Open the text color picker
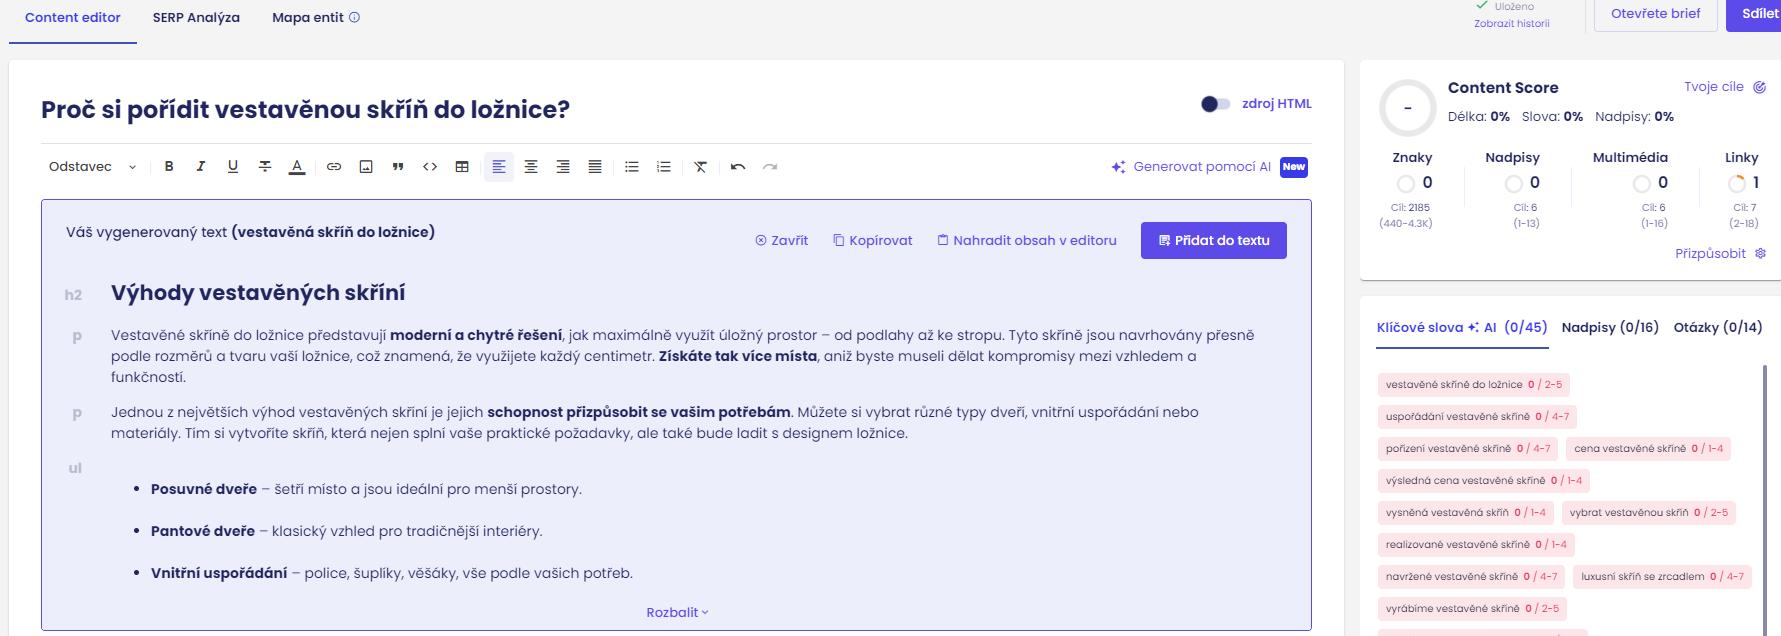This screenshot has height=636, width=1781. (x=297, y=167)
